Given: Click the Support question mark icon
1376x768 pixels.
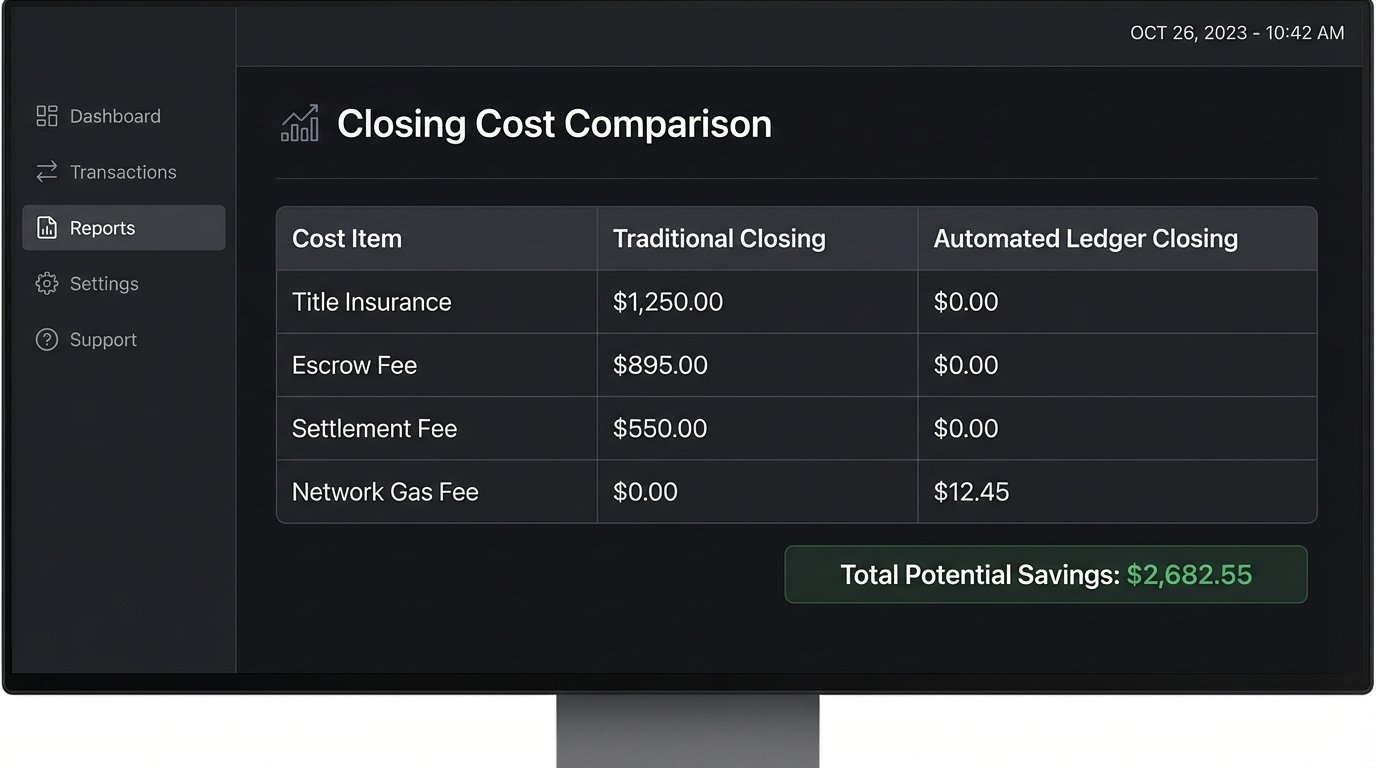Looking at the screenshot, I should tap(46, 340).
